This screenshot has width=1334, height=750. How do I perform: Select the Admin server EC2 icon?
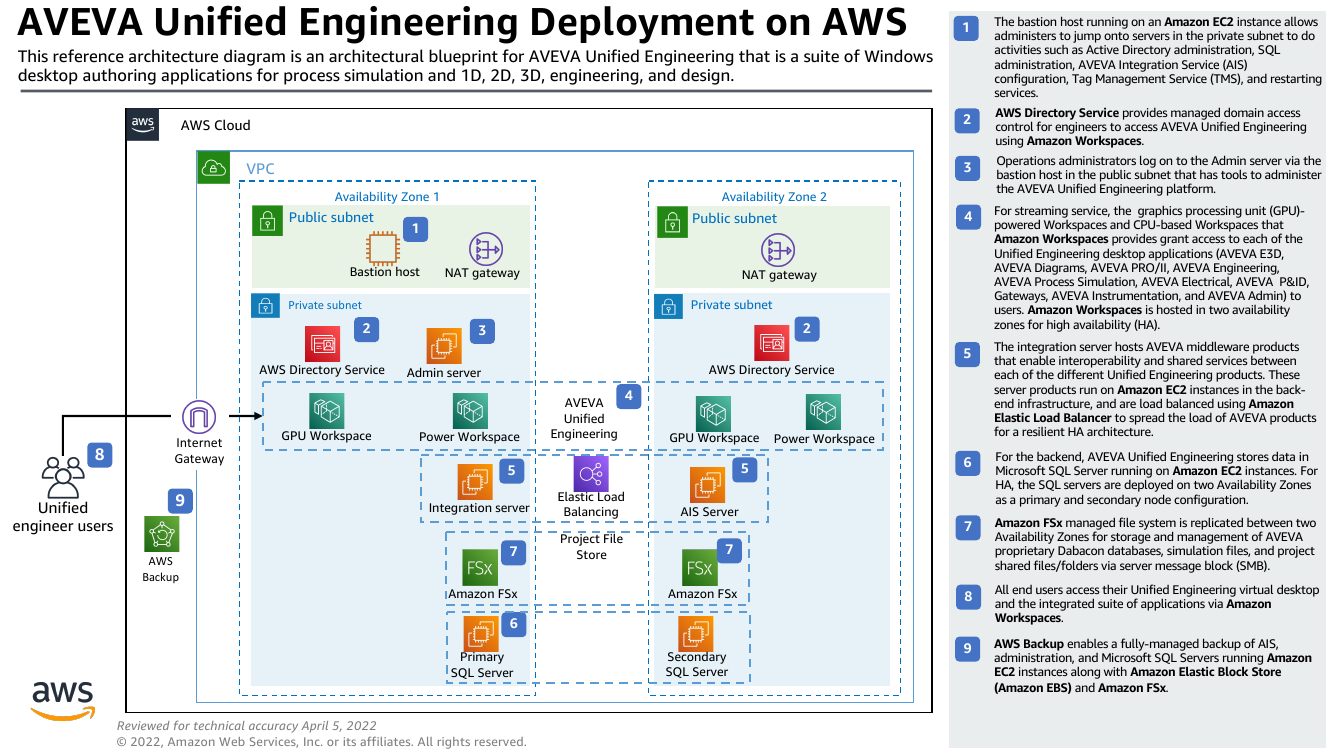[444, 346]
